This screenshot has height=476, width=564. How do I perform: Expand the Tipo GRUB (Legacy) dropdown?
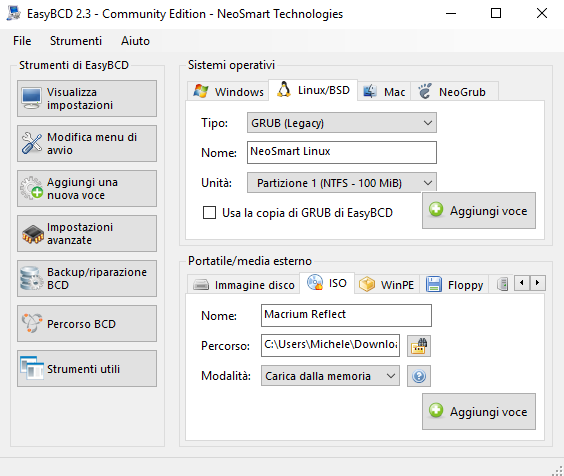point(342,123)
